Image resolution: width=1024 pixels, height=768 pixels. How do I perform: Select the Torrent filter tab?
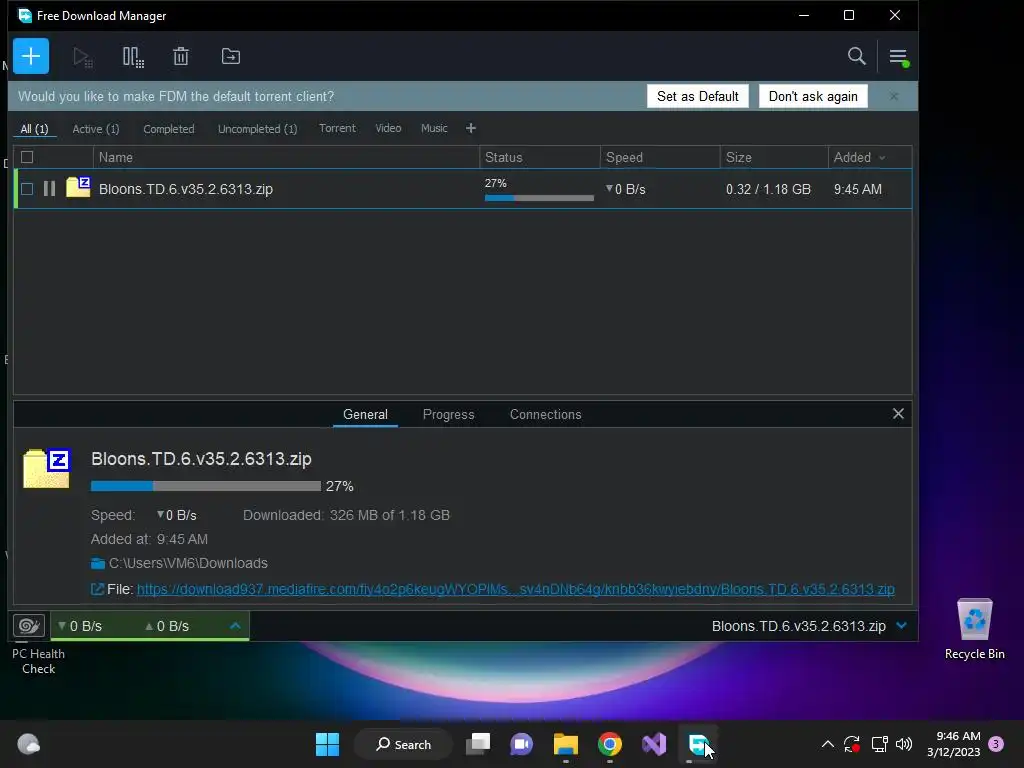[x=337, y=128]
